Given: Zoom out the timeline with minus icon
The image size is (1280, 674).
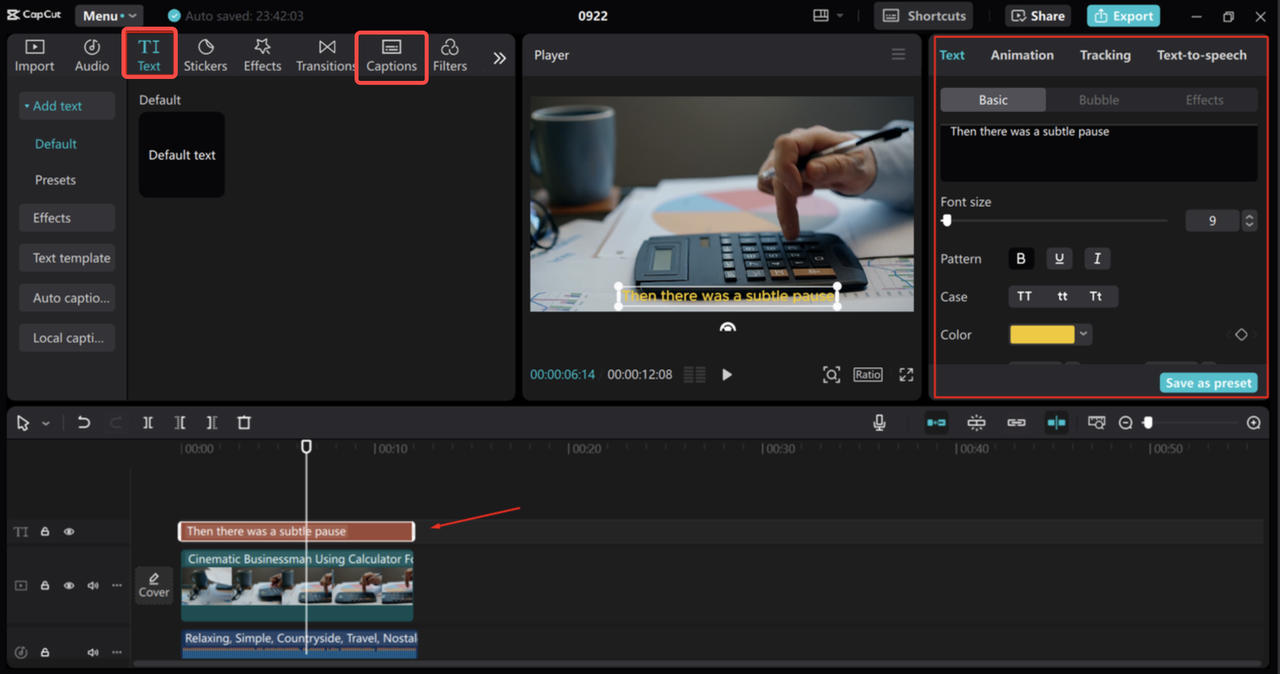Looking at the screenshot, I should coord(1125,423).
